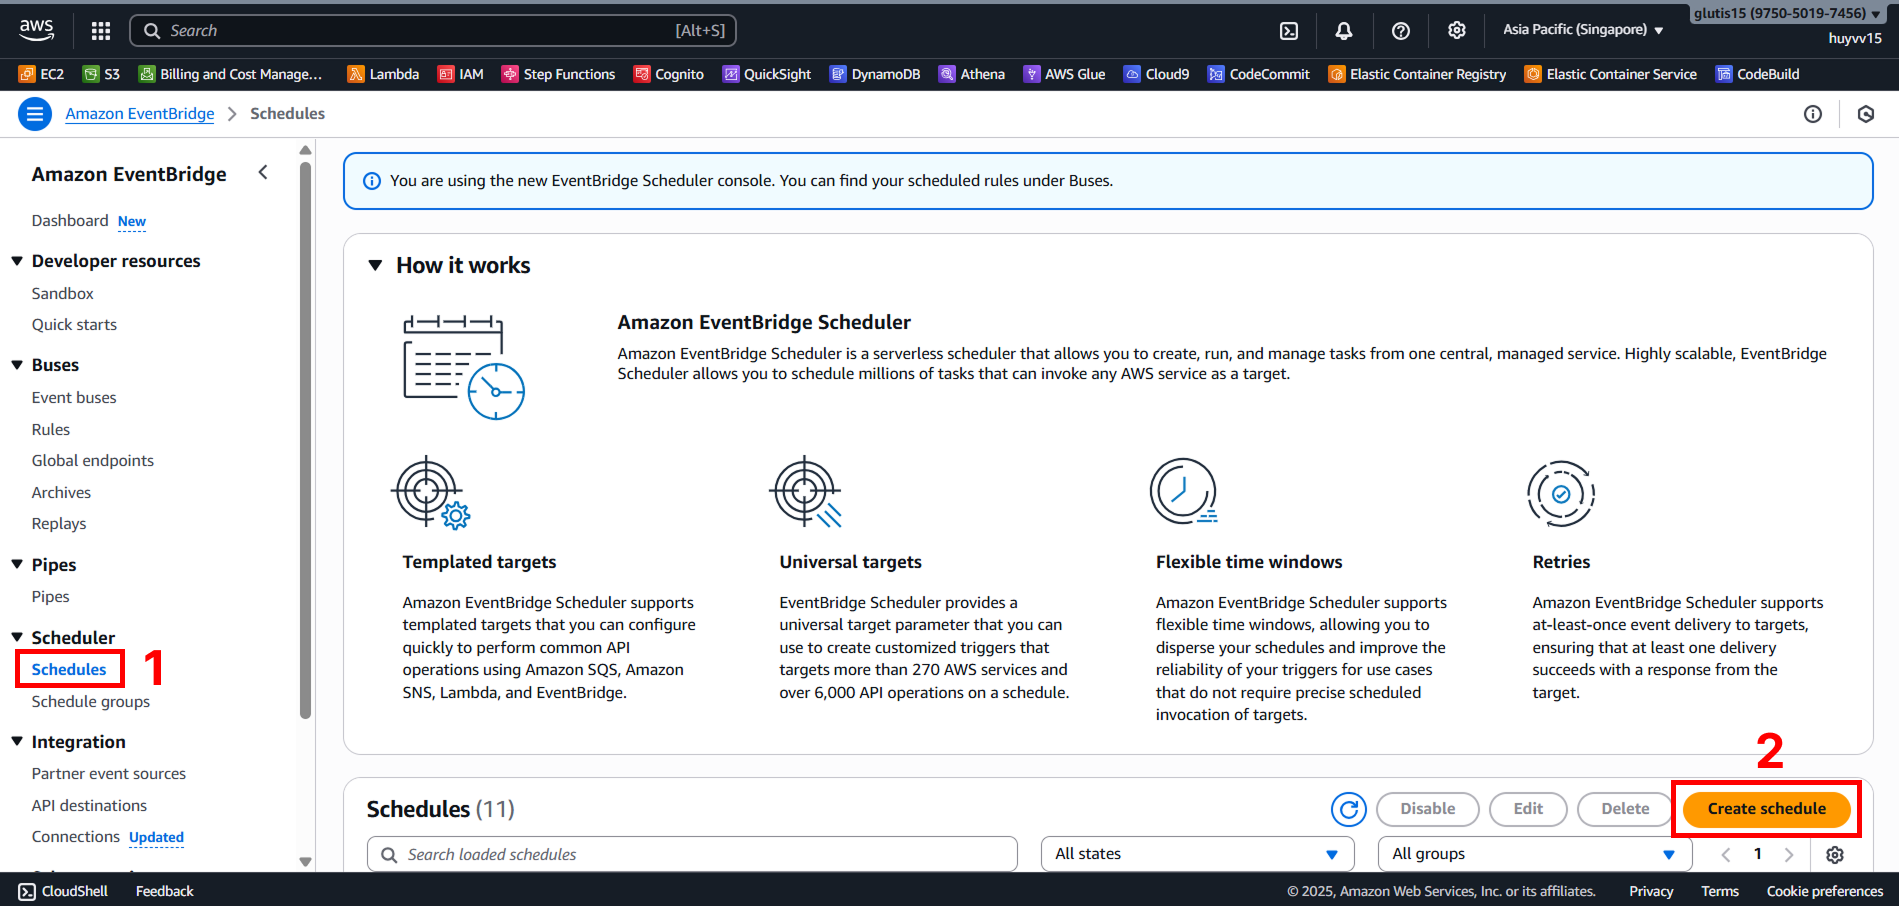This screenshot has width=1899, height=906.
Task: Open the All states filter dropdown
Action: coord(1197,854)
